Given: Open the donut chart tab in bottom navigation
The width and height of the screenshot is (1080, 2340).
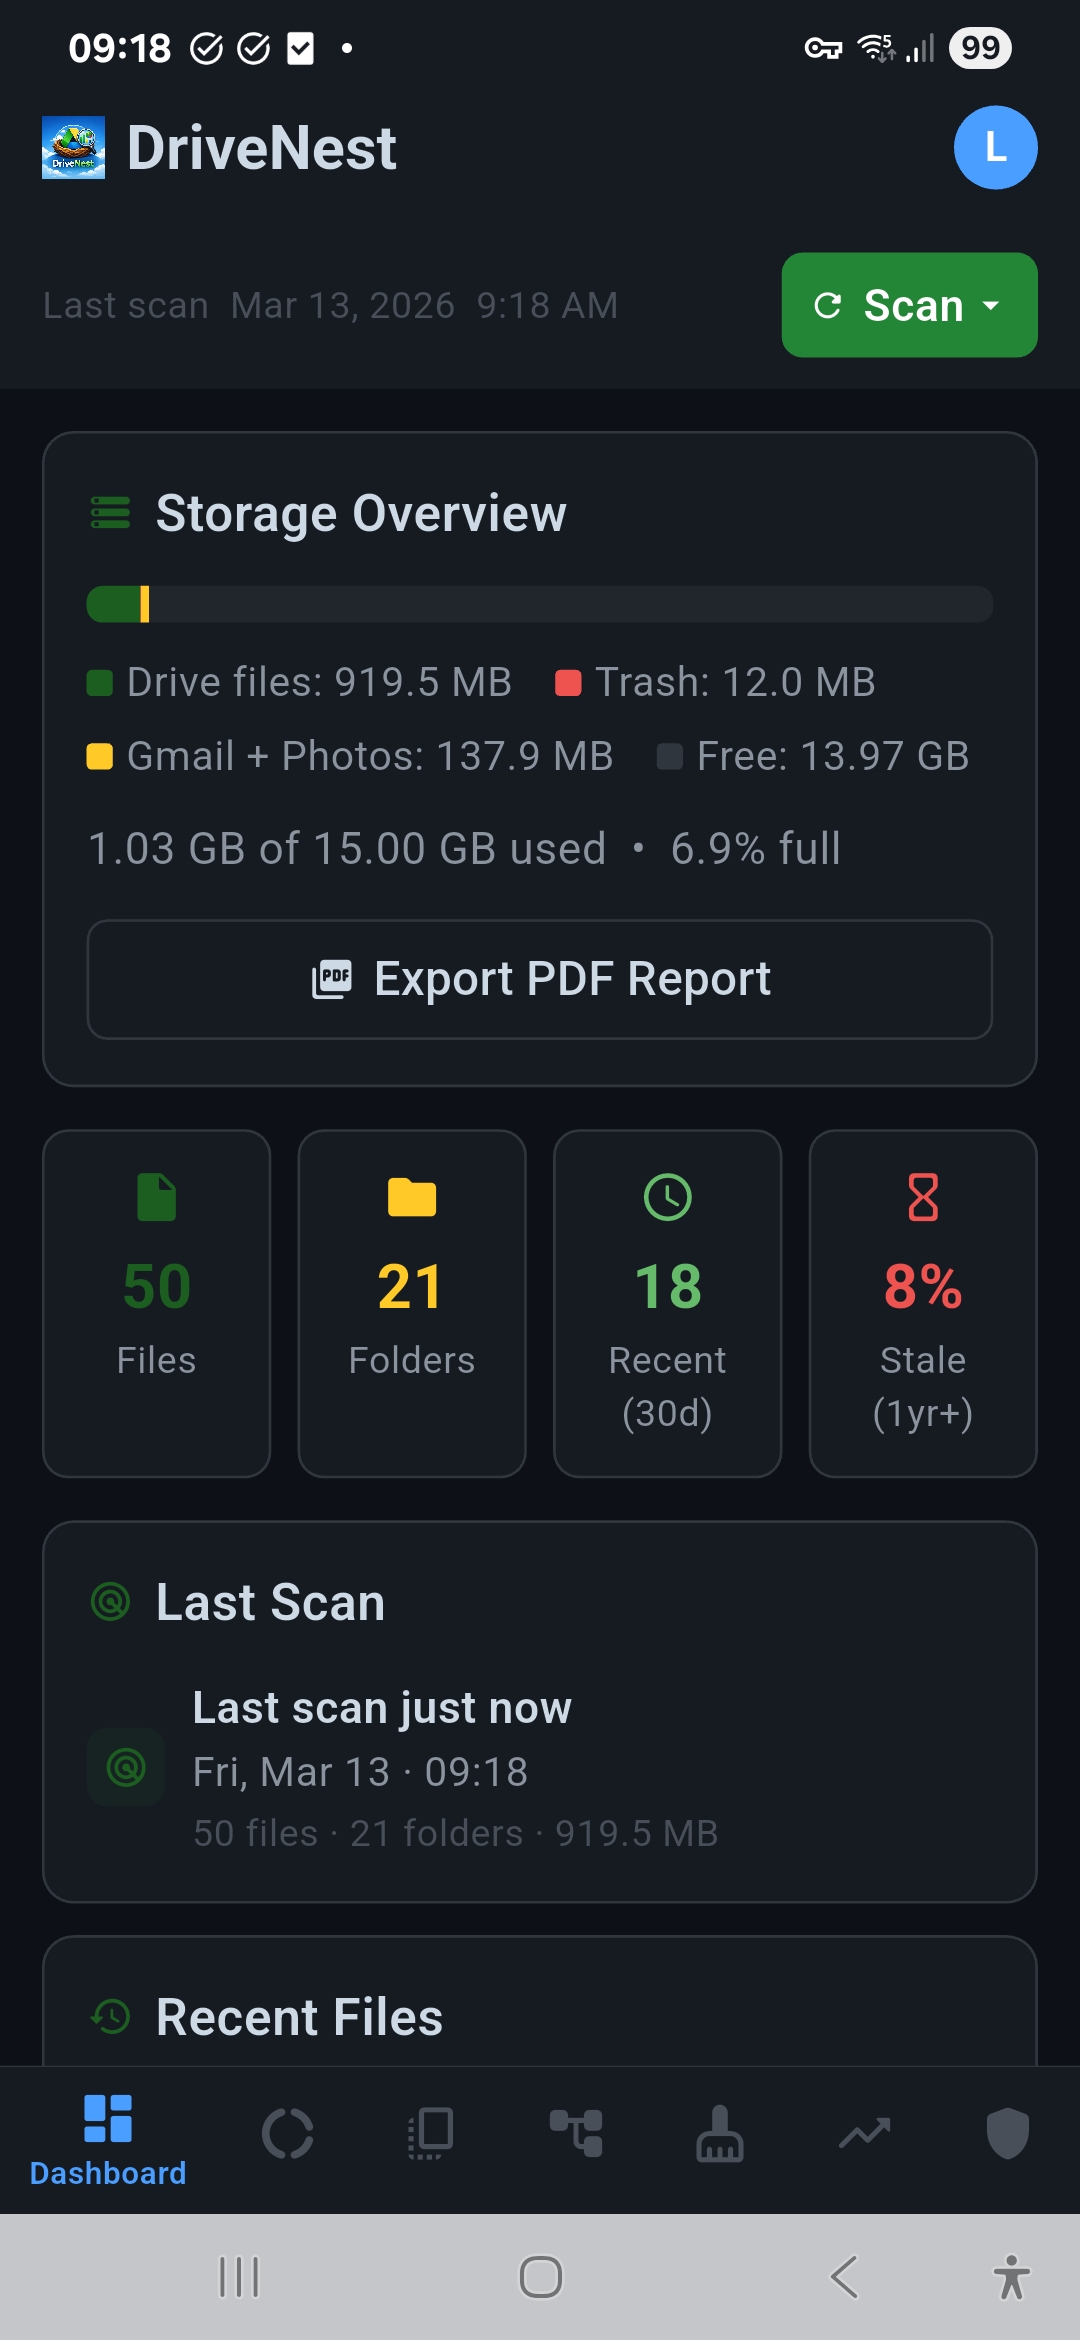Looking at the screenshot, I should coord(288,2133).
